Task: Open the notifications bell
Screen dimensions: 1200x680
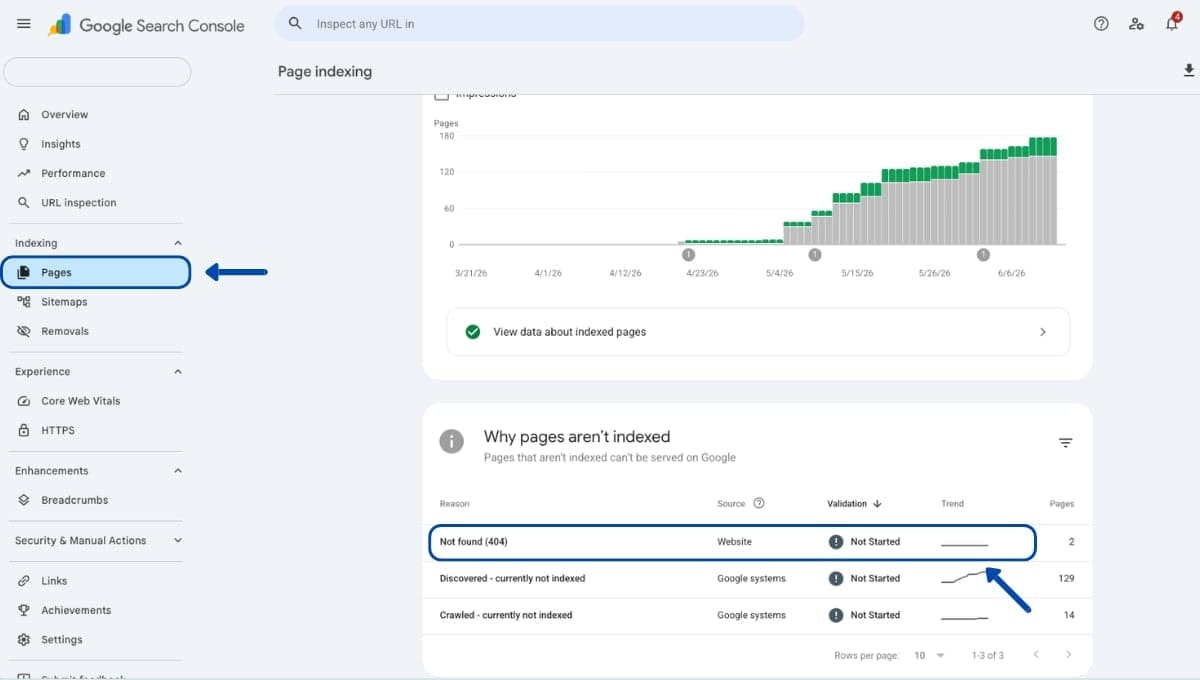Action: click(x=1172, y=23)
